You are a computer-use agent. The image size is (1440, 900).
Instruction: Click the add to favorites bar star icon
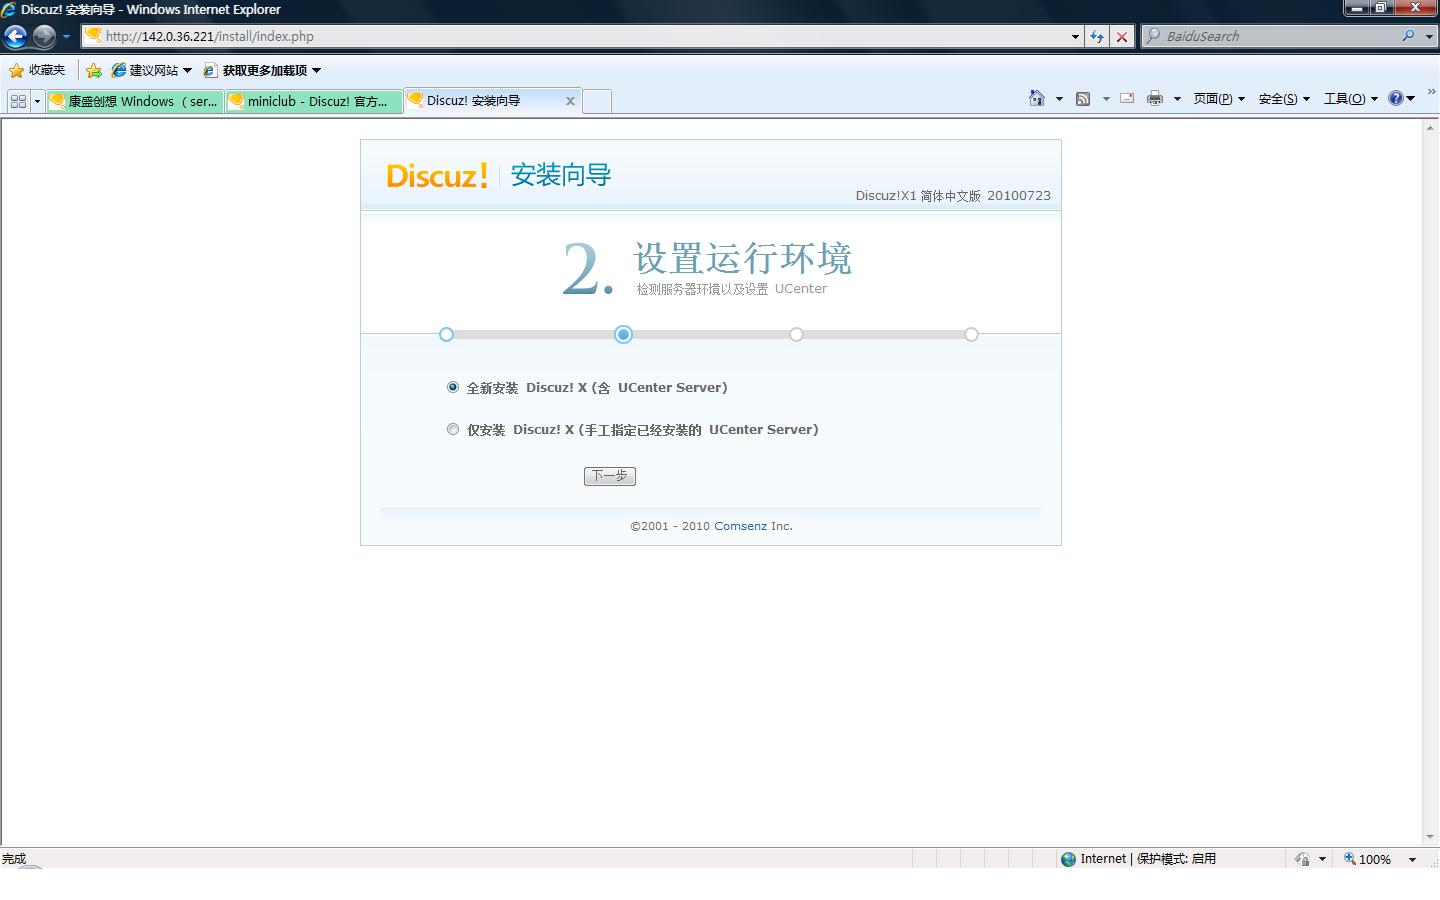93,70
